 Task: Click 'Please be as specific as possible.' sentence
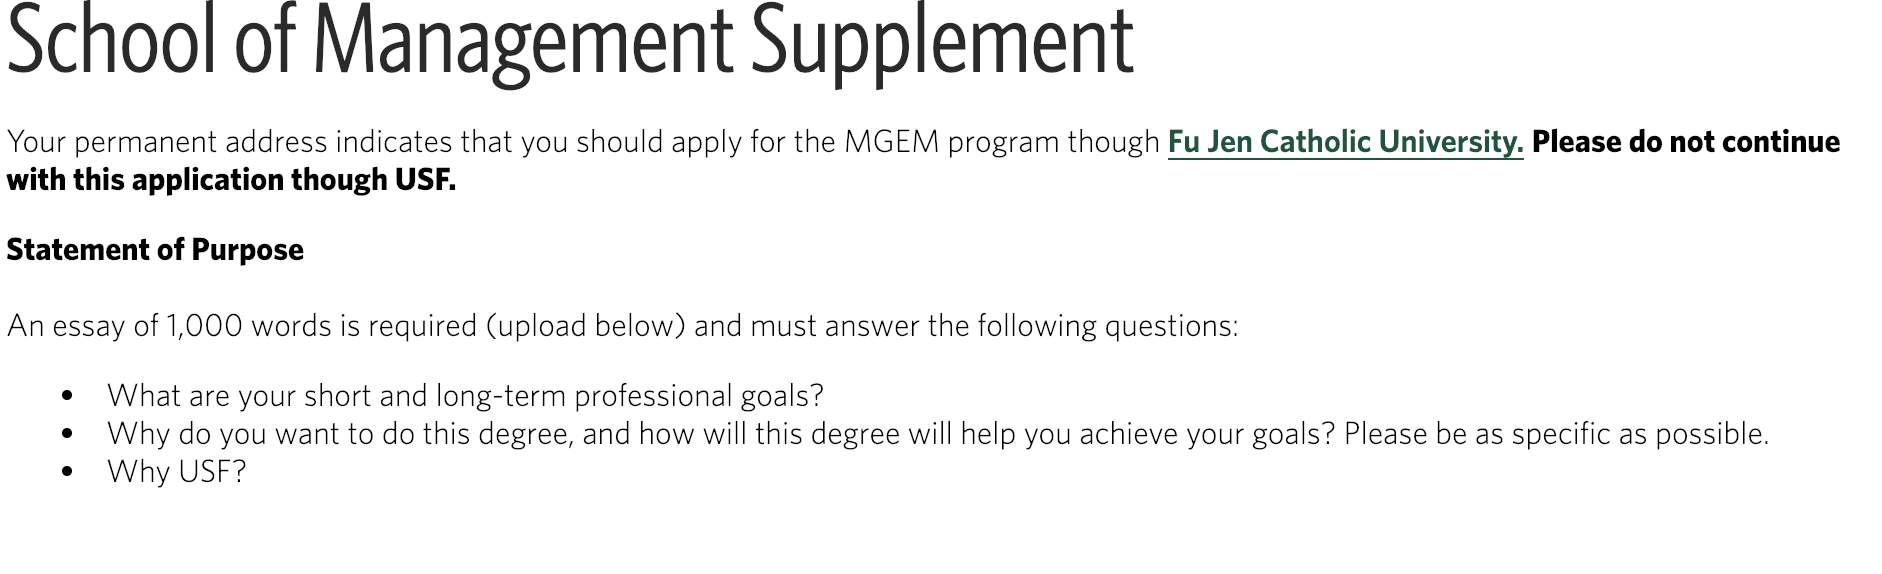pos(1556,434)
